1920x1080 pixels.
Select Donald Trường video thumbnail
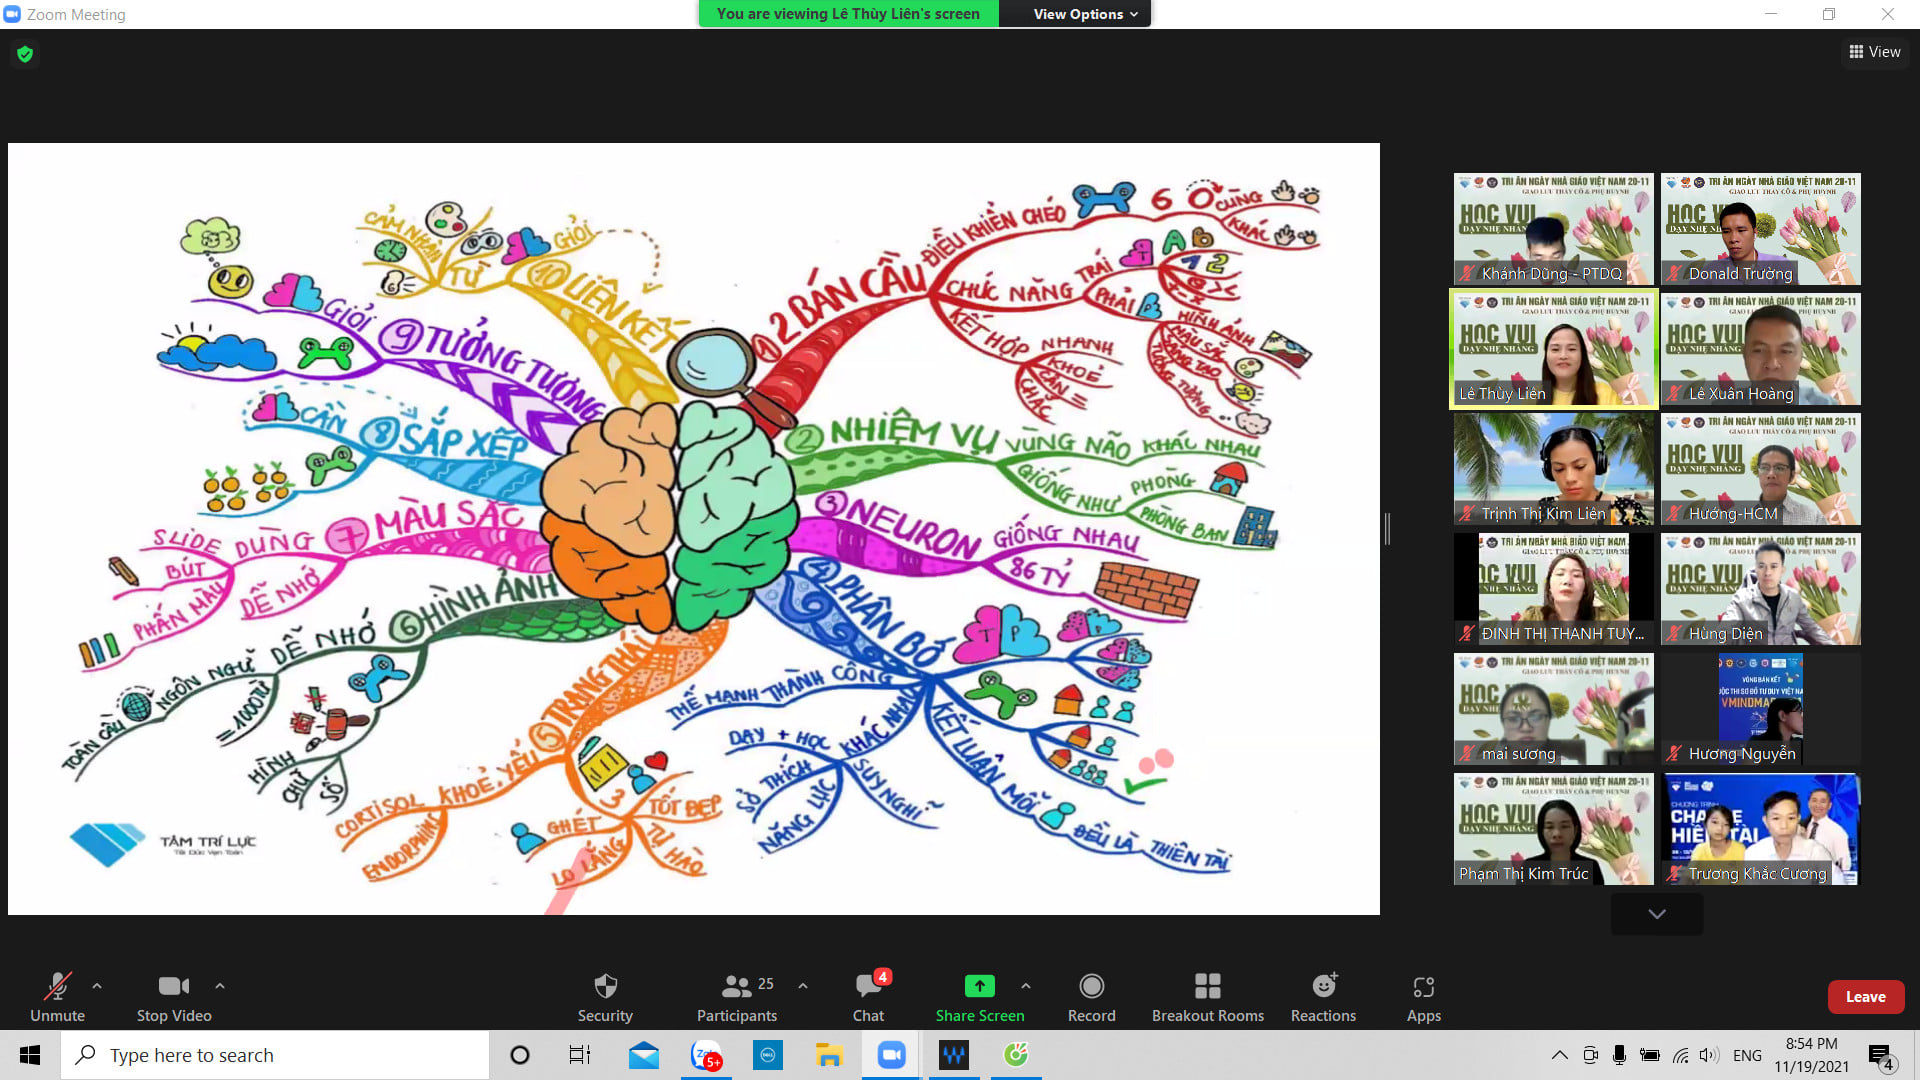[x=1760, y=229]
